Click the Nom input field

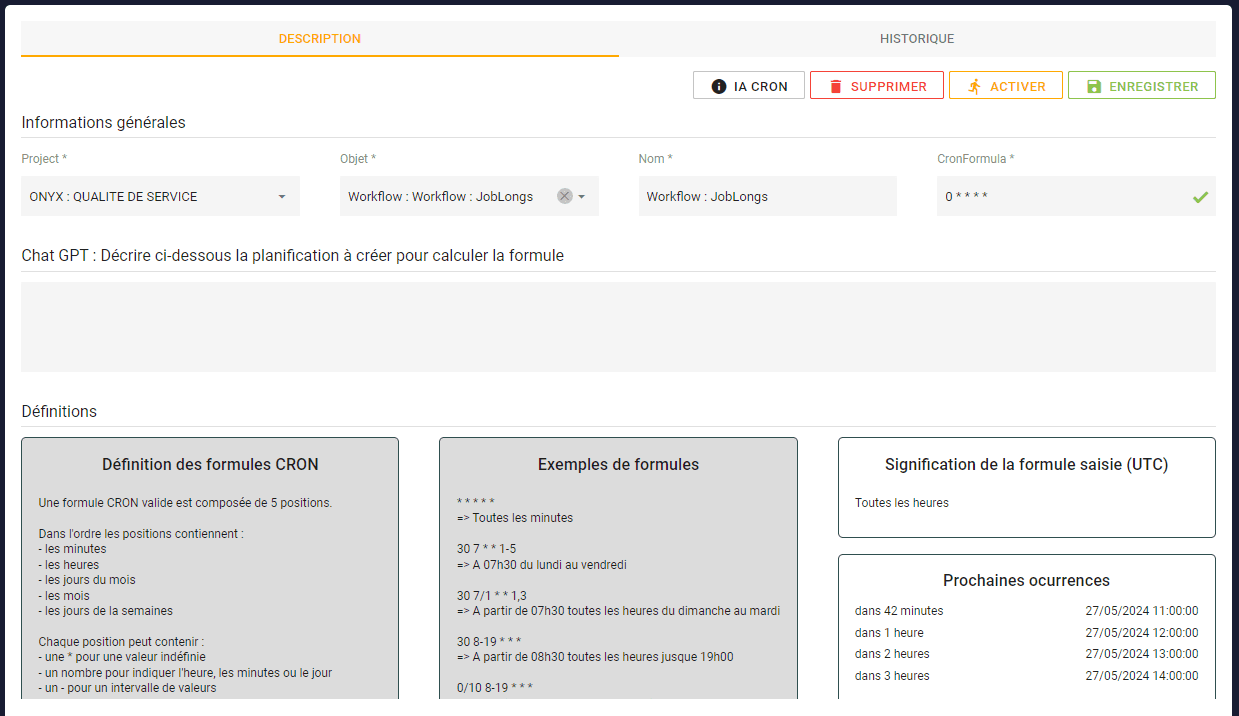click(768, 196)
